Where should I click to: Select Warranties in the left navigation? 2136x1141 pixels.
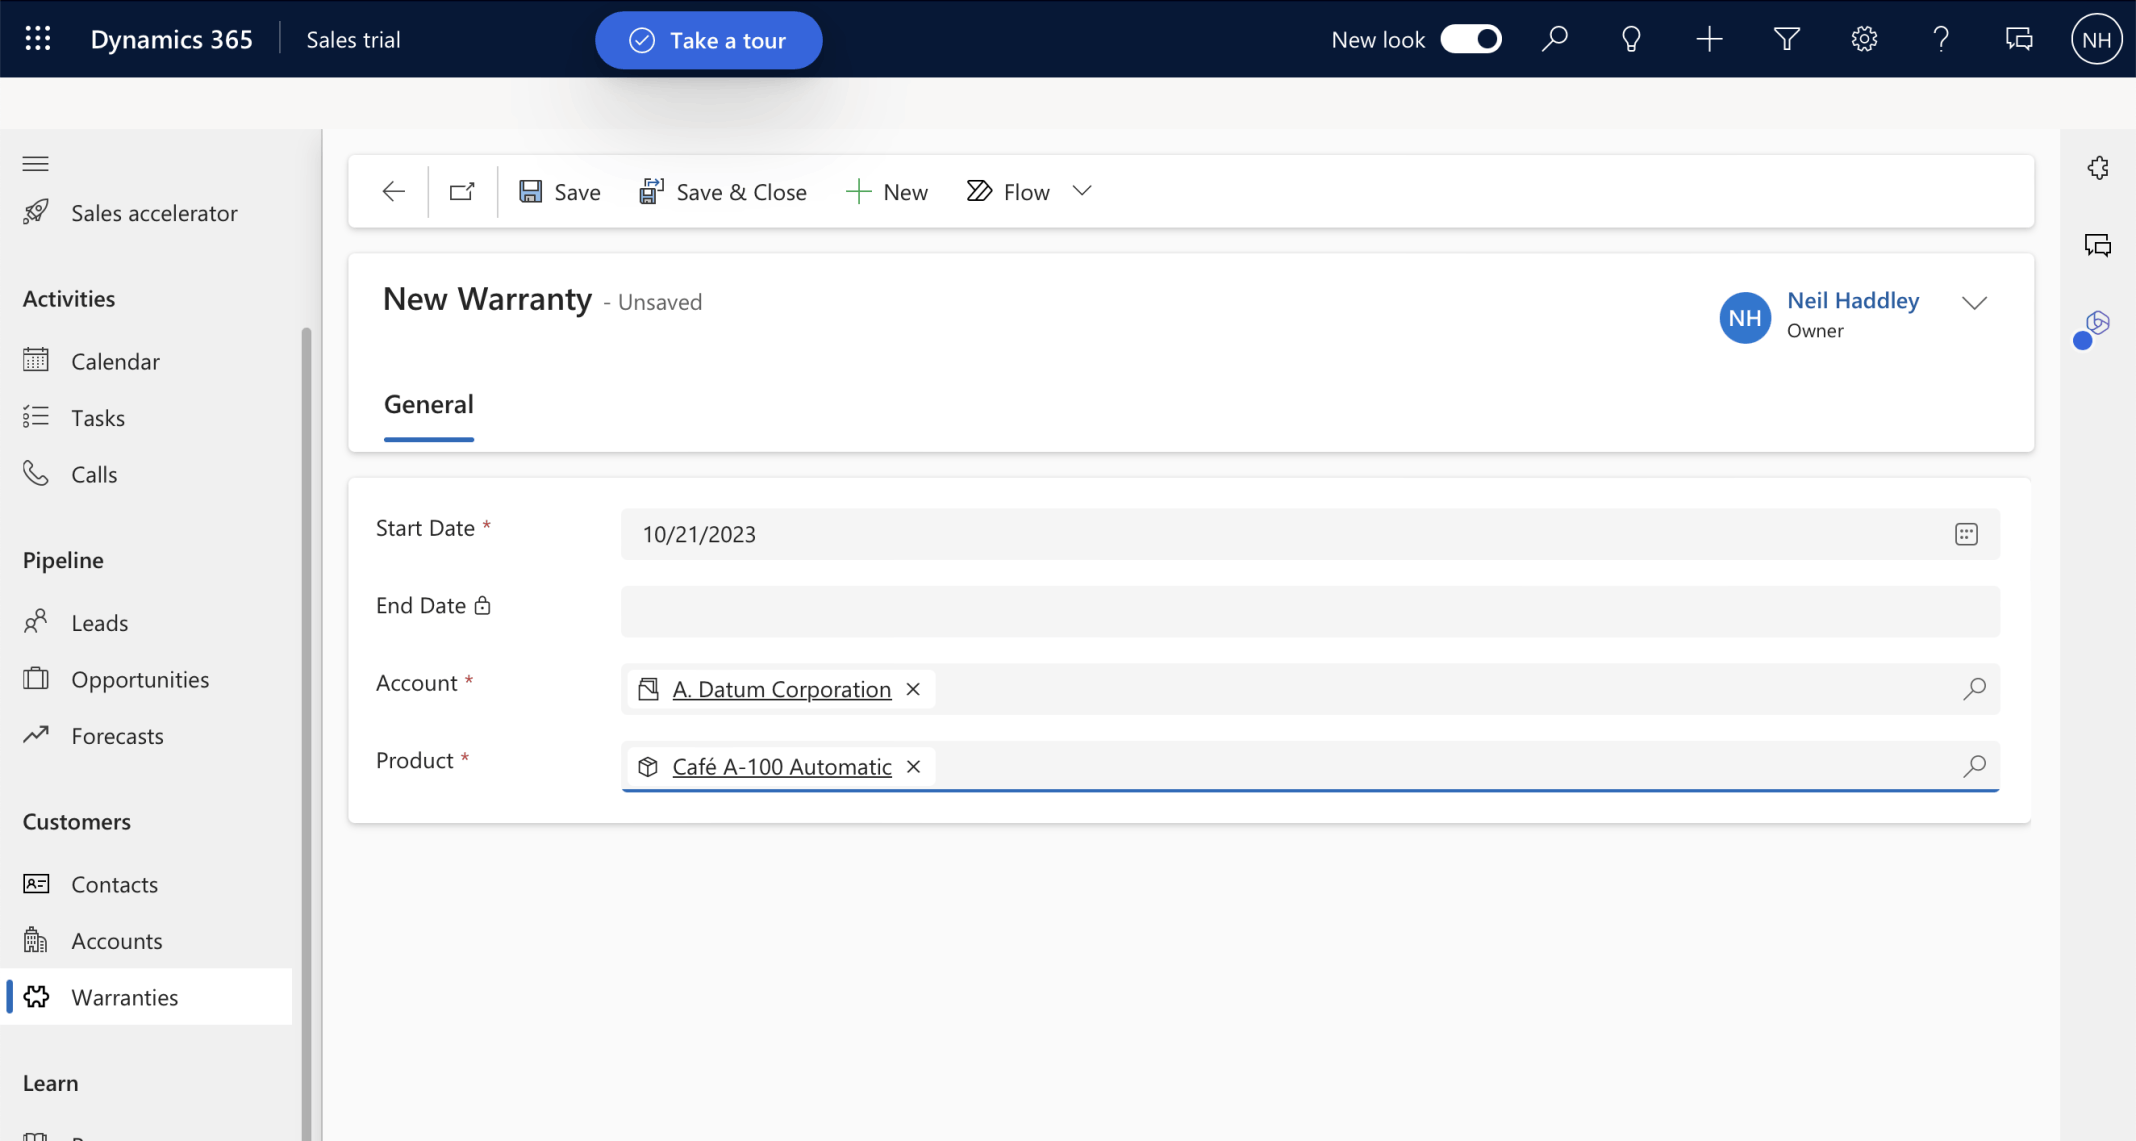(x=124, y=996)
